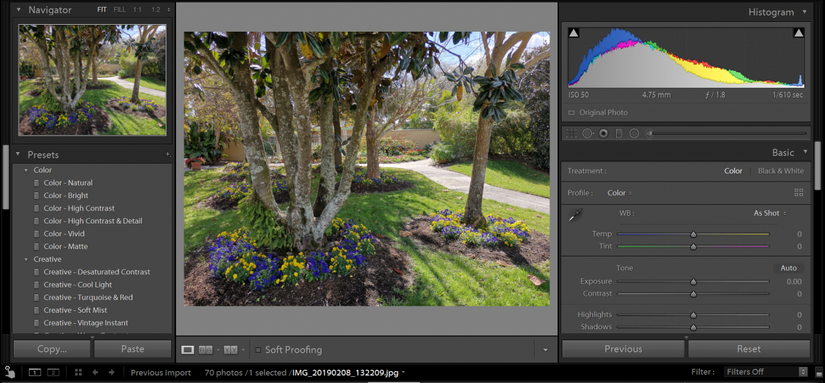Open the Filters Off dropdown
This screenshot has height=383, width=825.
click(x=766, y=372)
